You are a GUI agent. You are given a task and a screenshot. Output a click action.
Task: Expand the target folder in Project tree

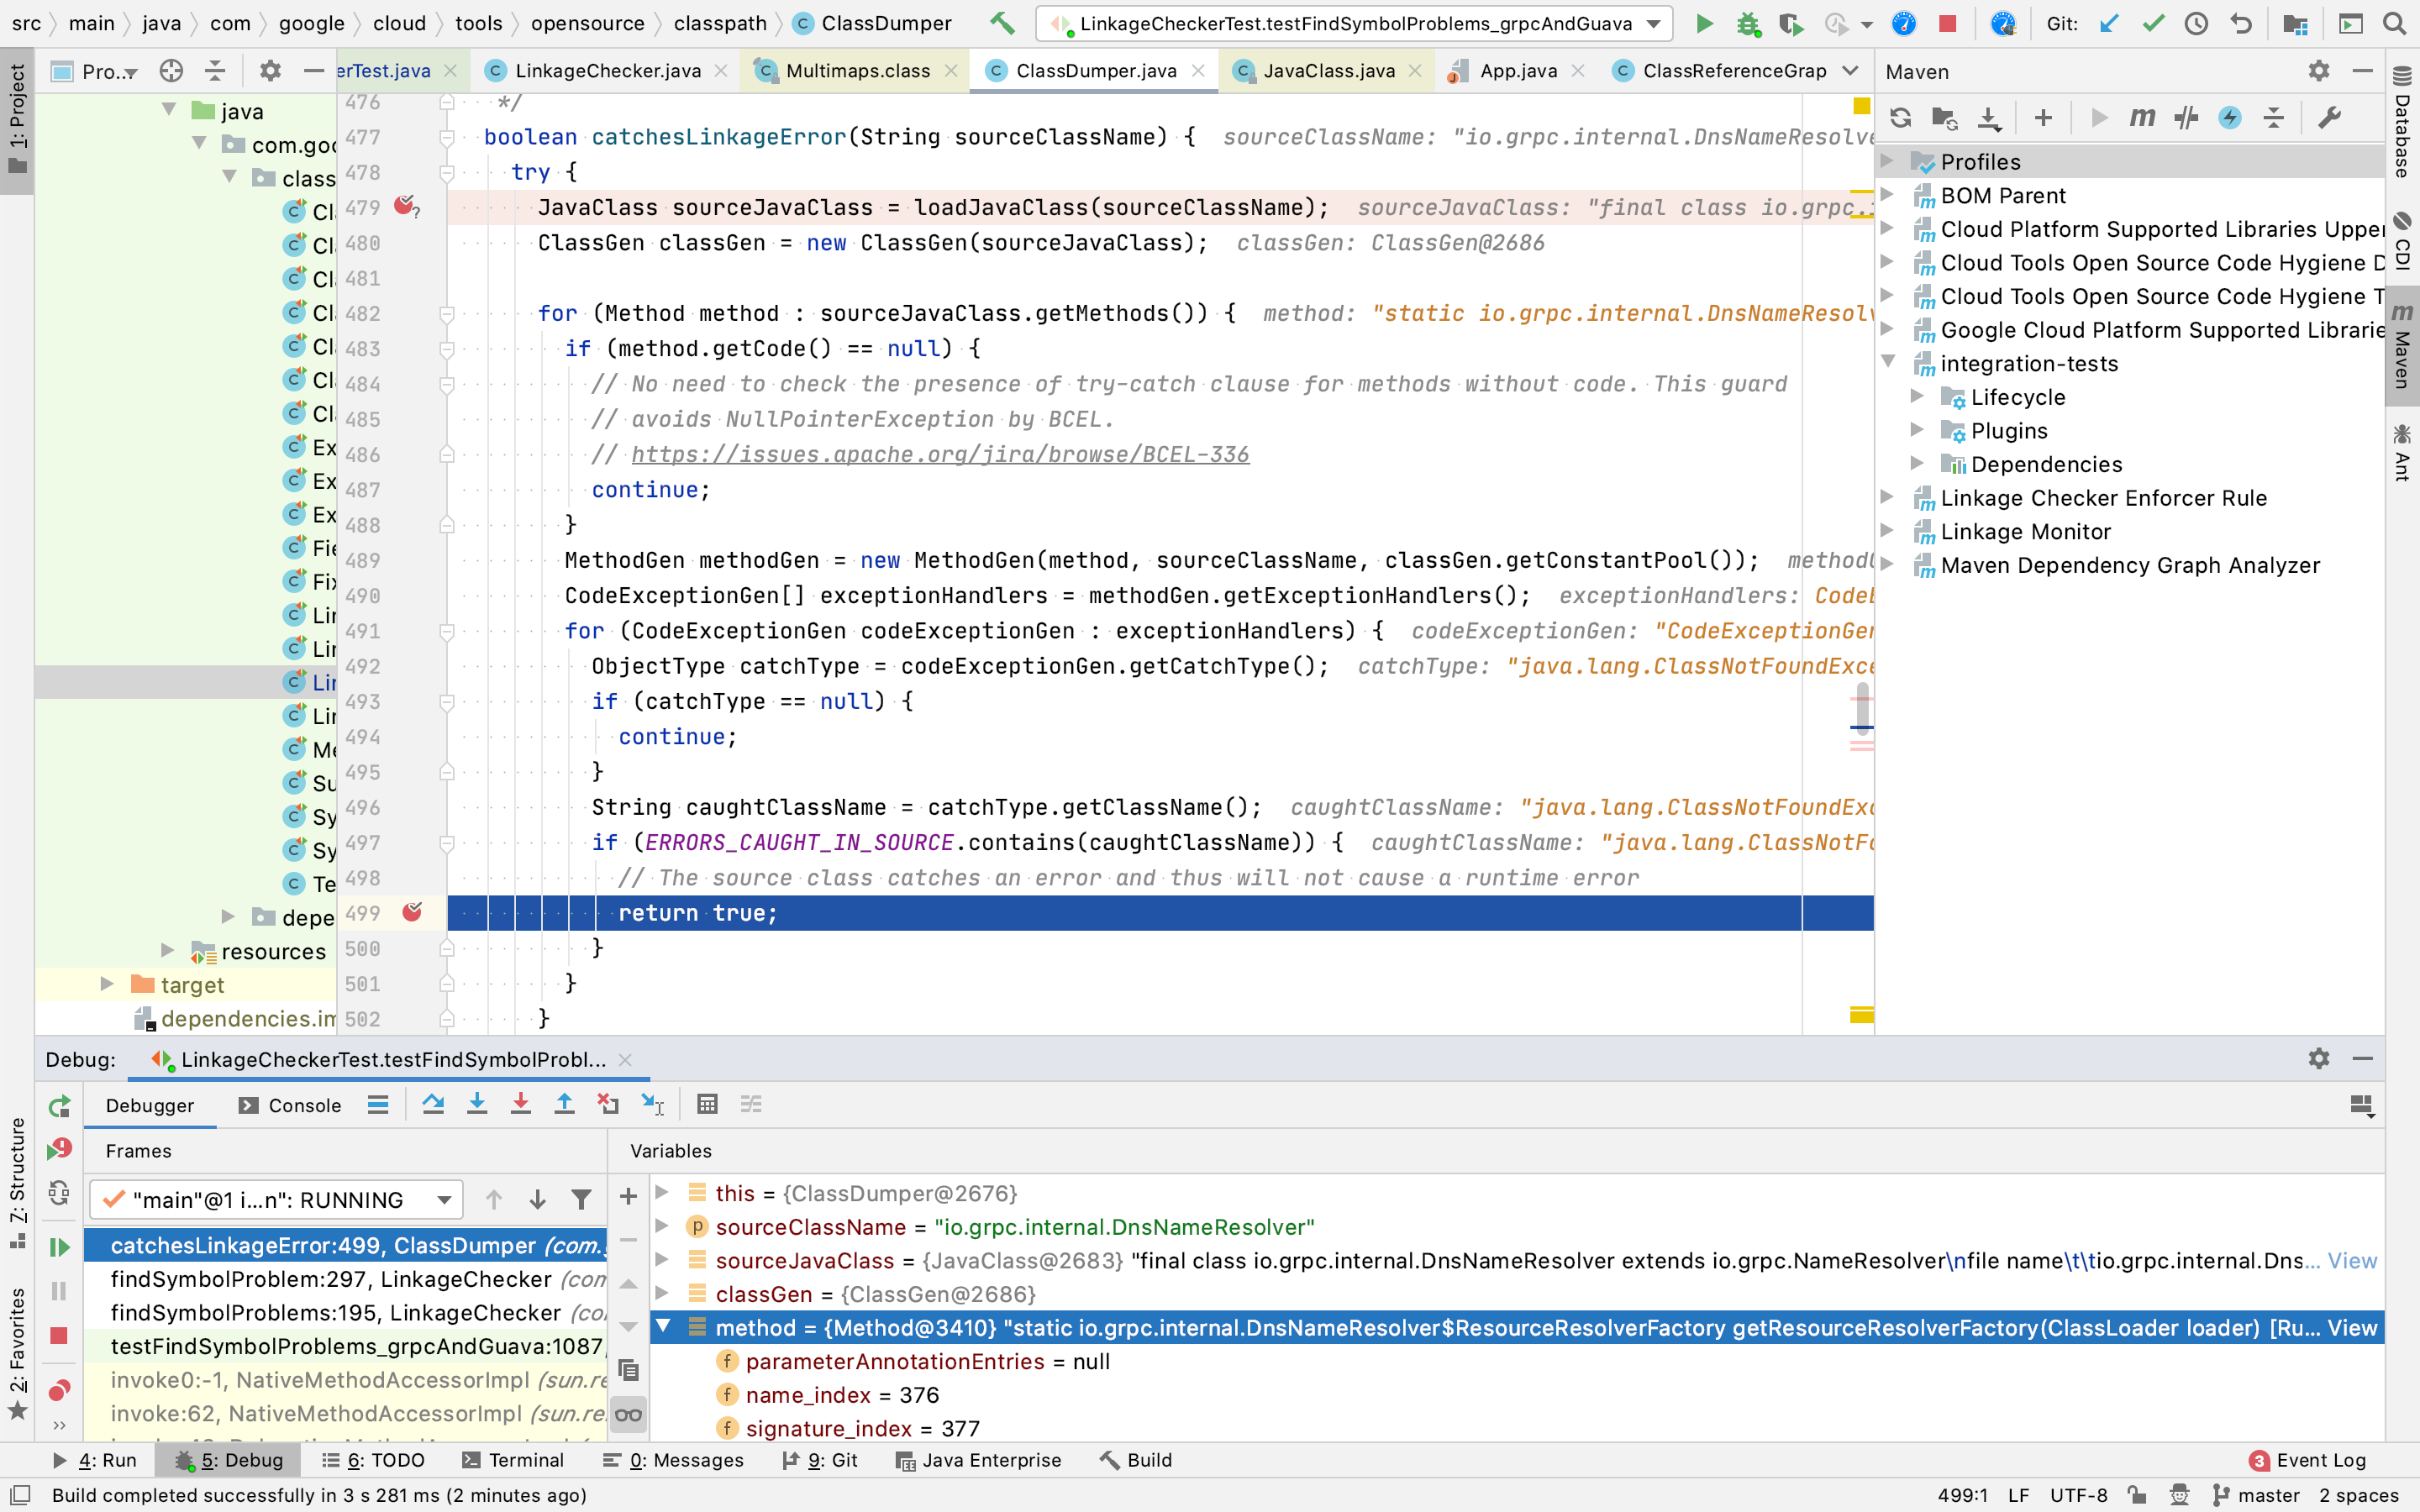[107, 984]
